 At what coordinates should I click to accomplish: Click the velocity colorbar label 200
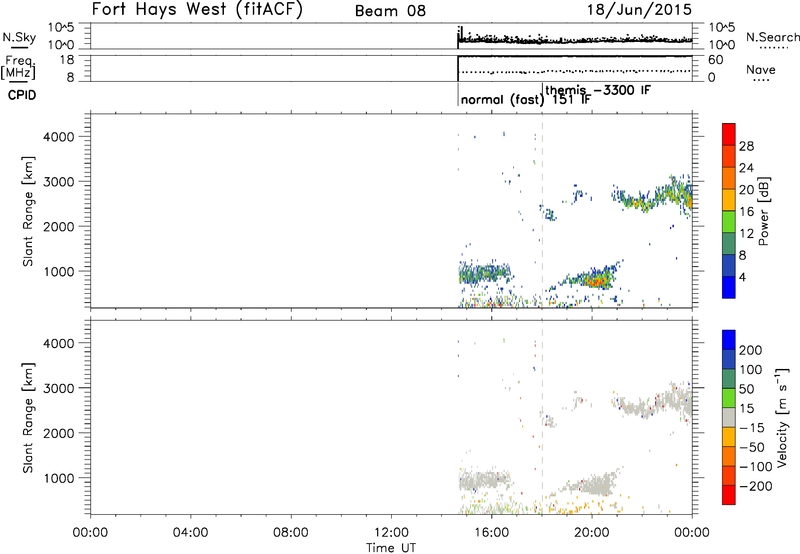[x=751, y=350]
